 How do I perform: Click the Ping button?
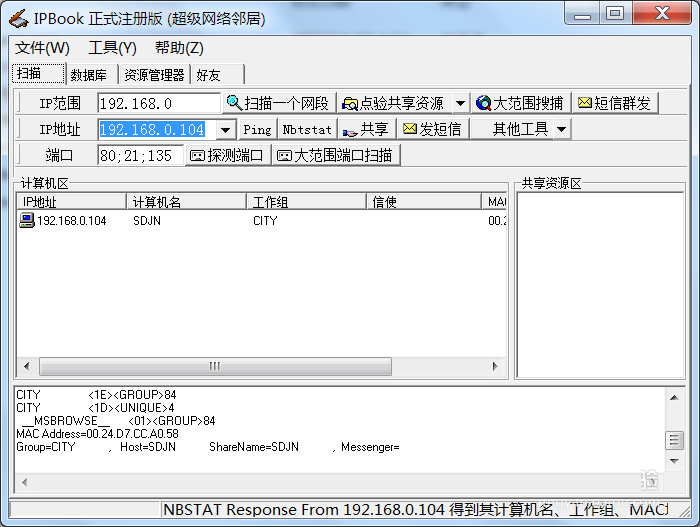click(258, 130)
